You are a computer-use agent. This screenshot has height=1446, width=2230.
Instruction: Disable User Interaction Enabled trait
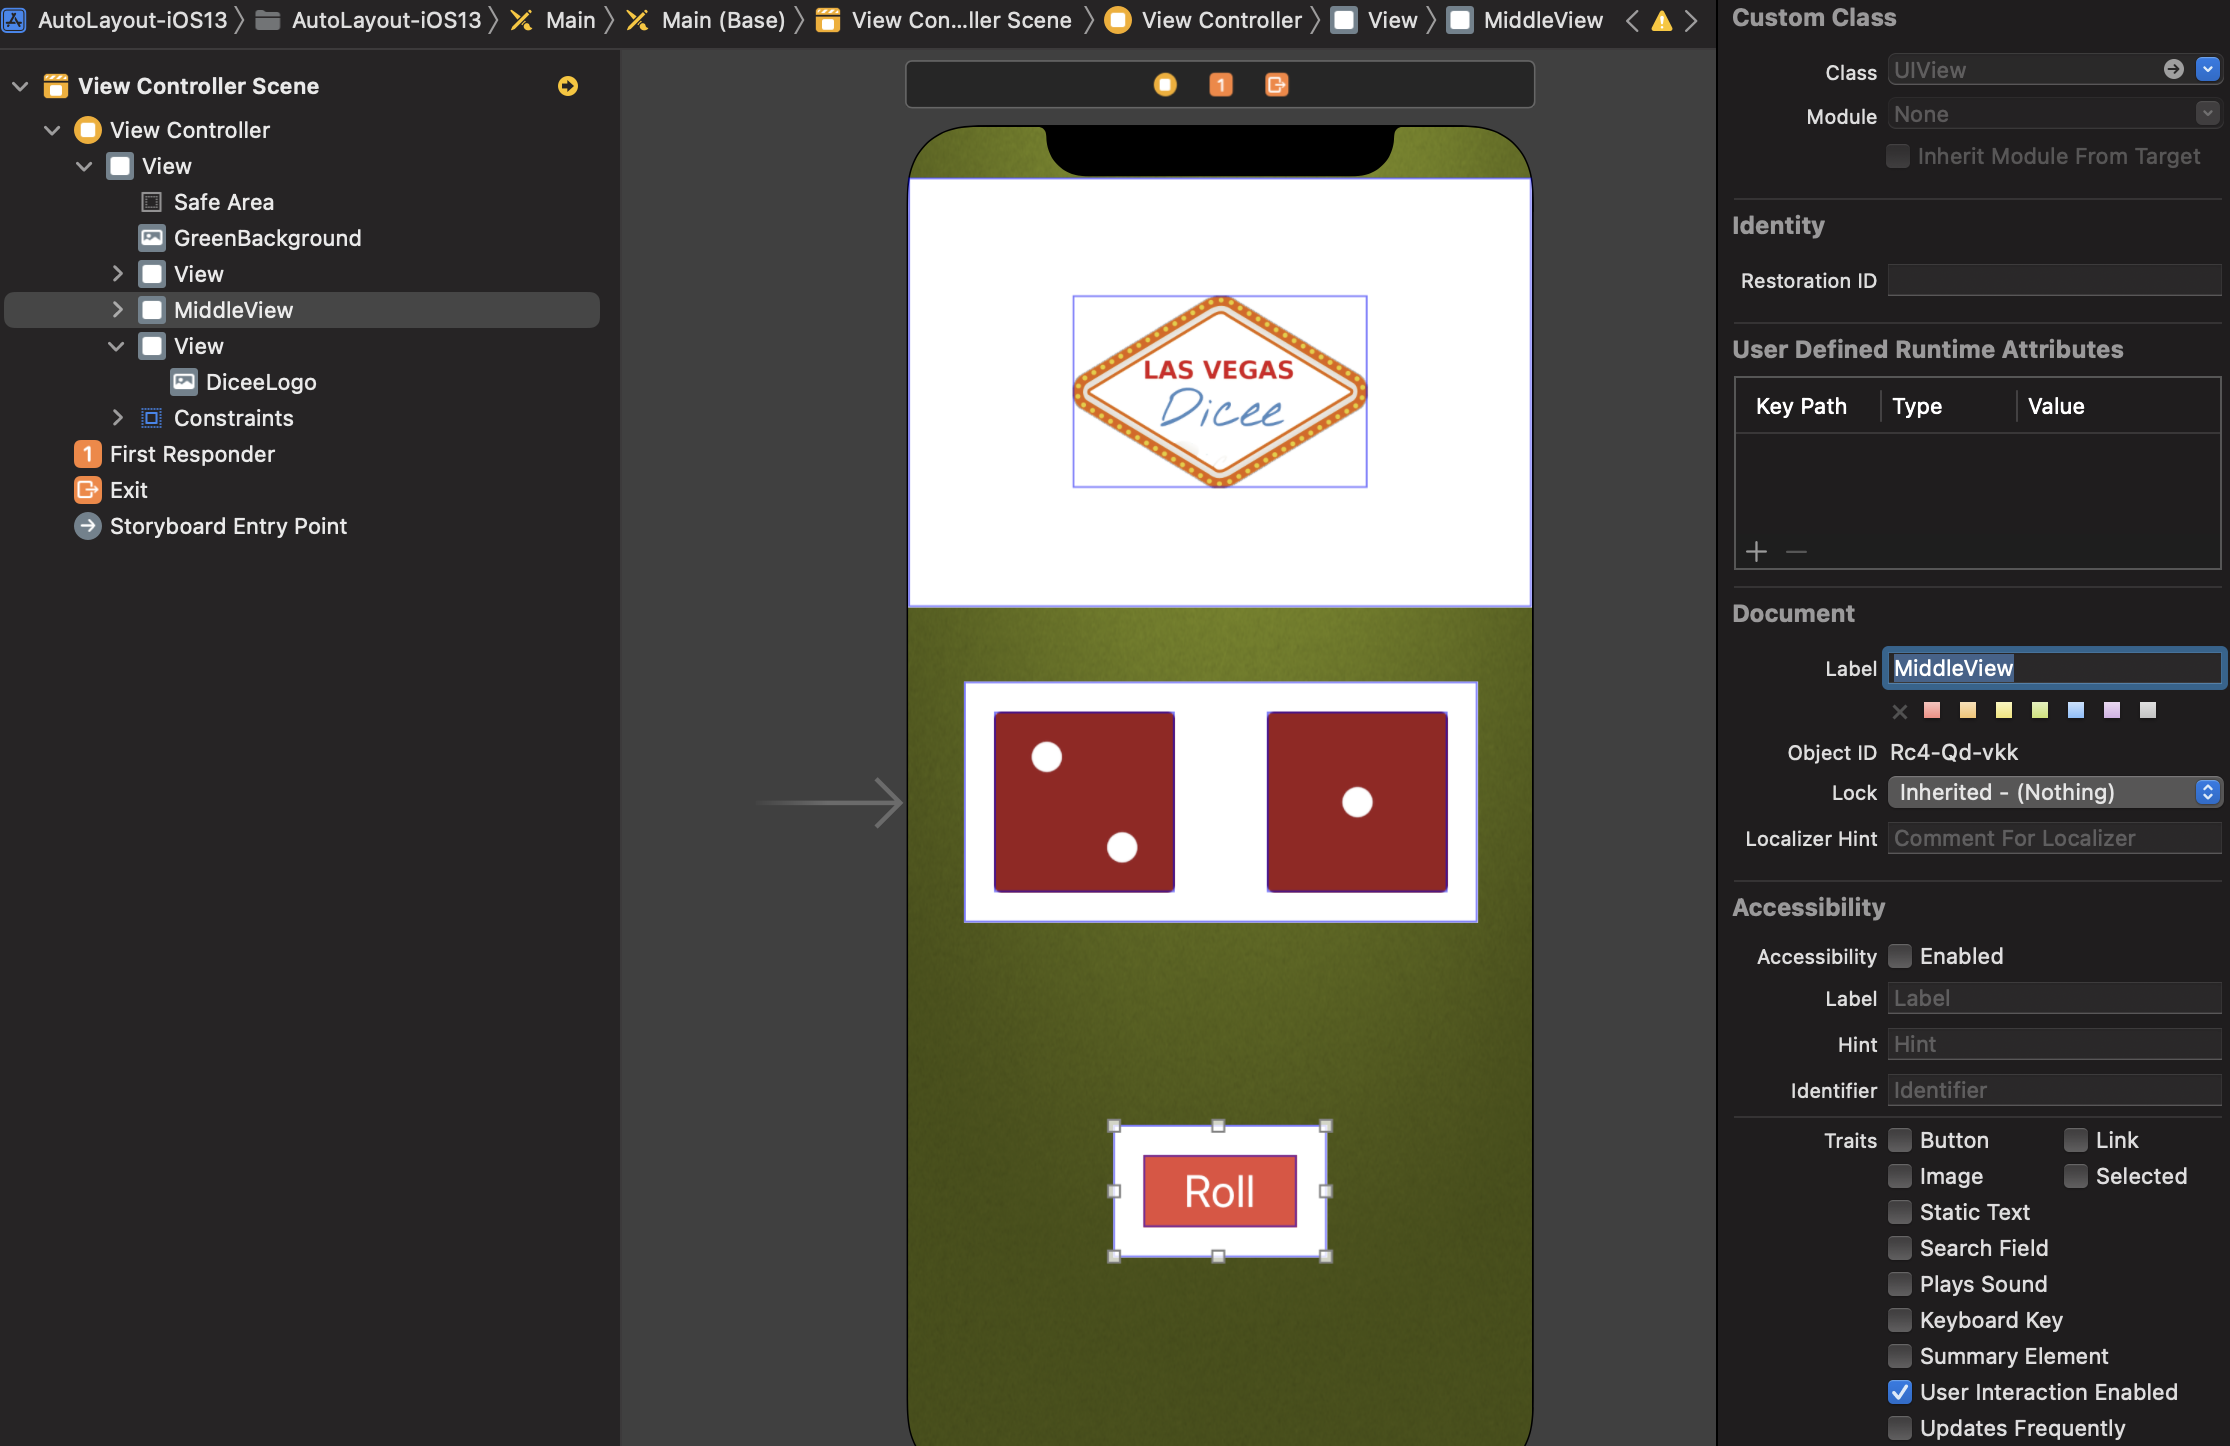tap(1899, 1392)
